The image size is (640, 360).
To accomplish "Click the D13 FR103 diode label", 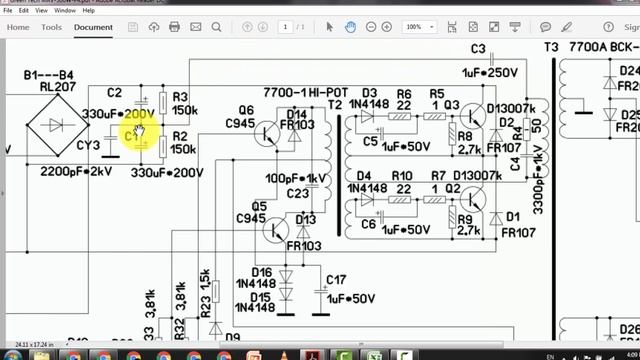I will [x=304, y=233].
